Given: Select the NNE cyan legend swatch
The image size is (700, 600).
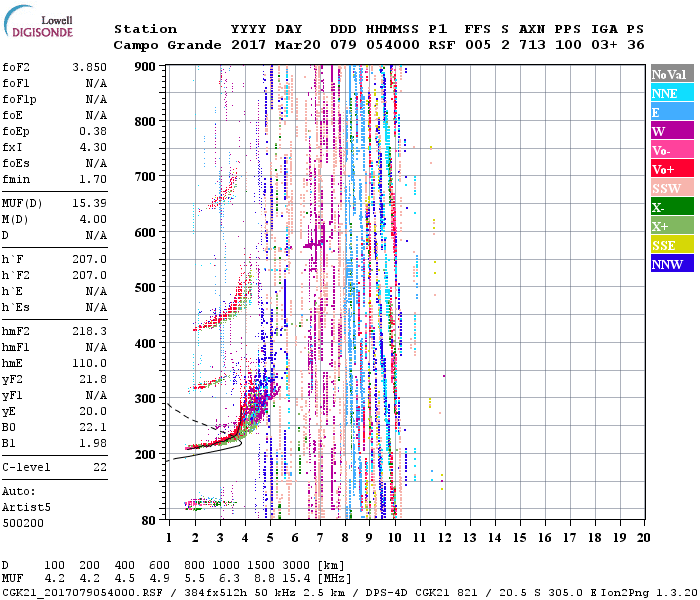Looking at the screenshot, I should tap(672, 93).
